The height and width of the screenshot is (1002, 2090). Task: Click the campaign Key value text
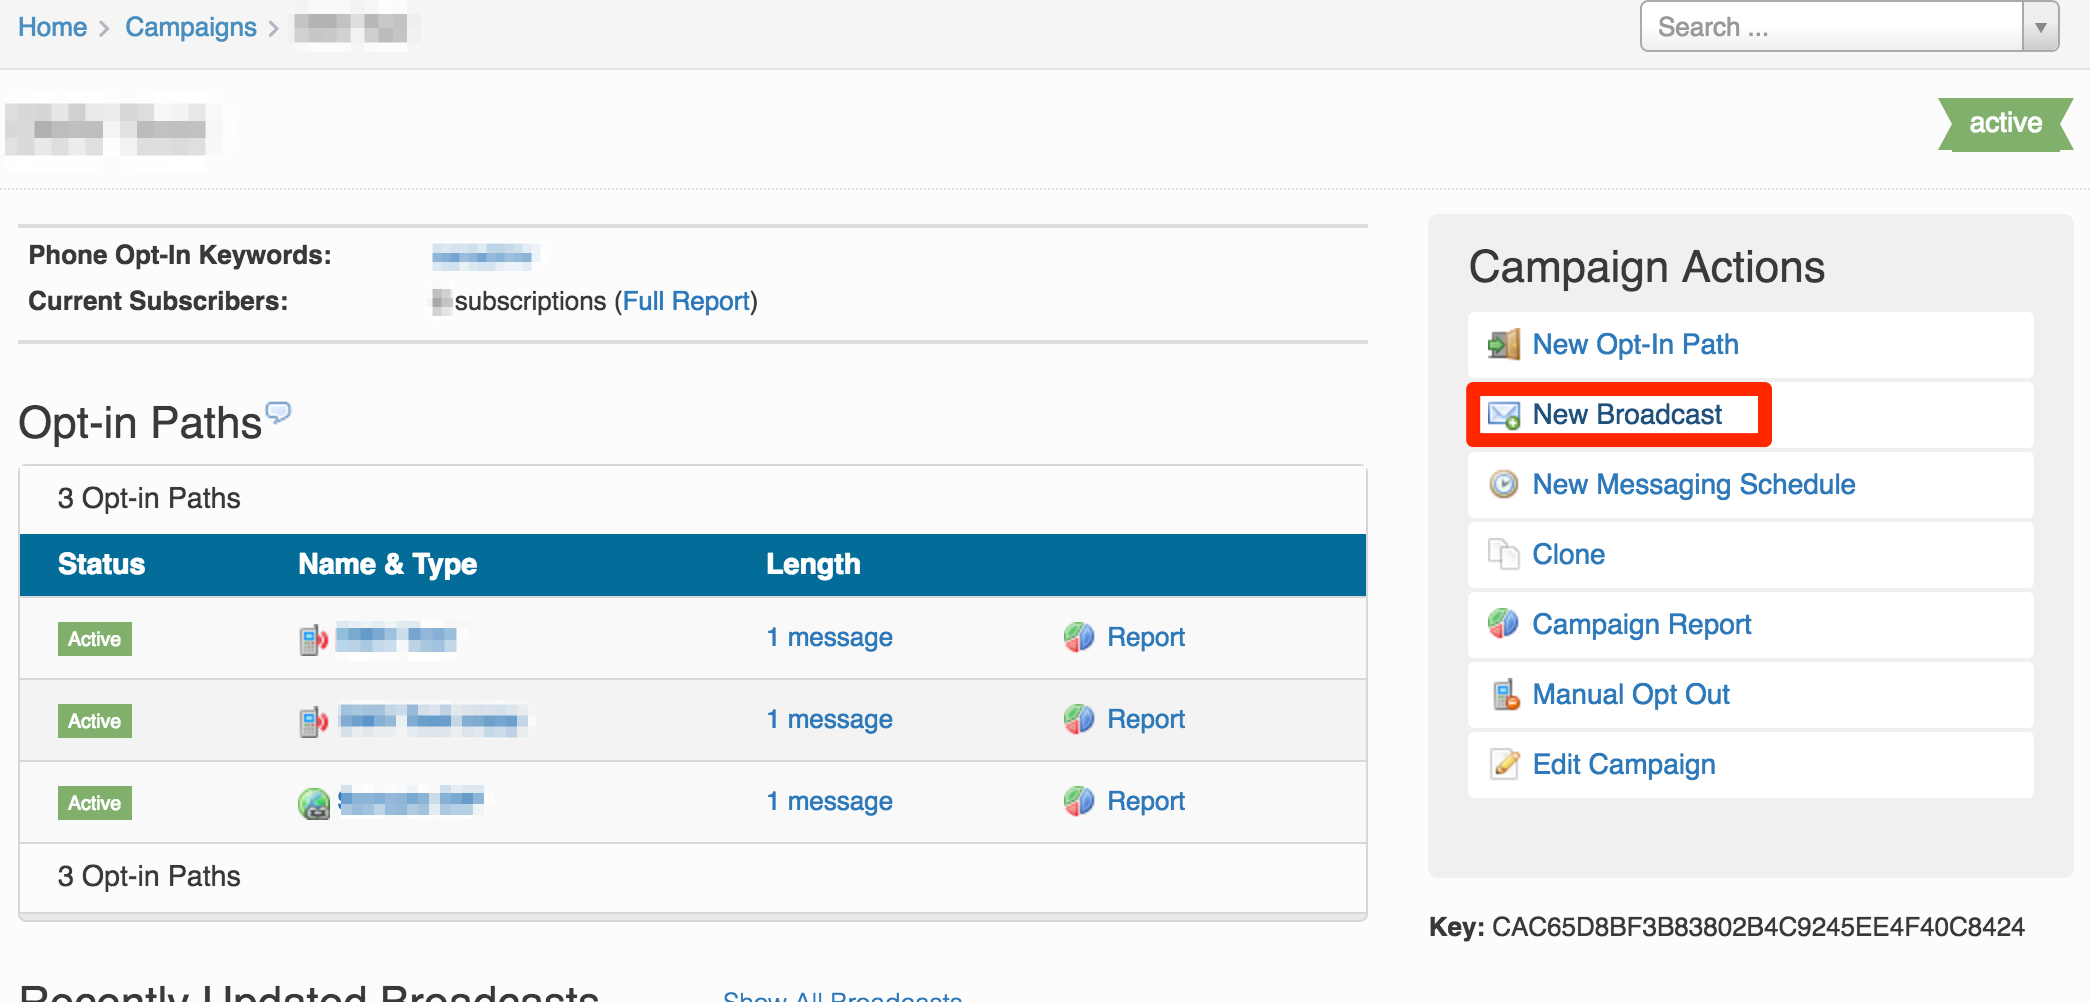[x=1758, y=927]
